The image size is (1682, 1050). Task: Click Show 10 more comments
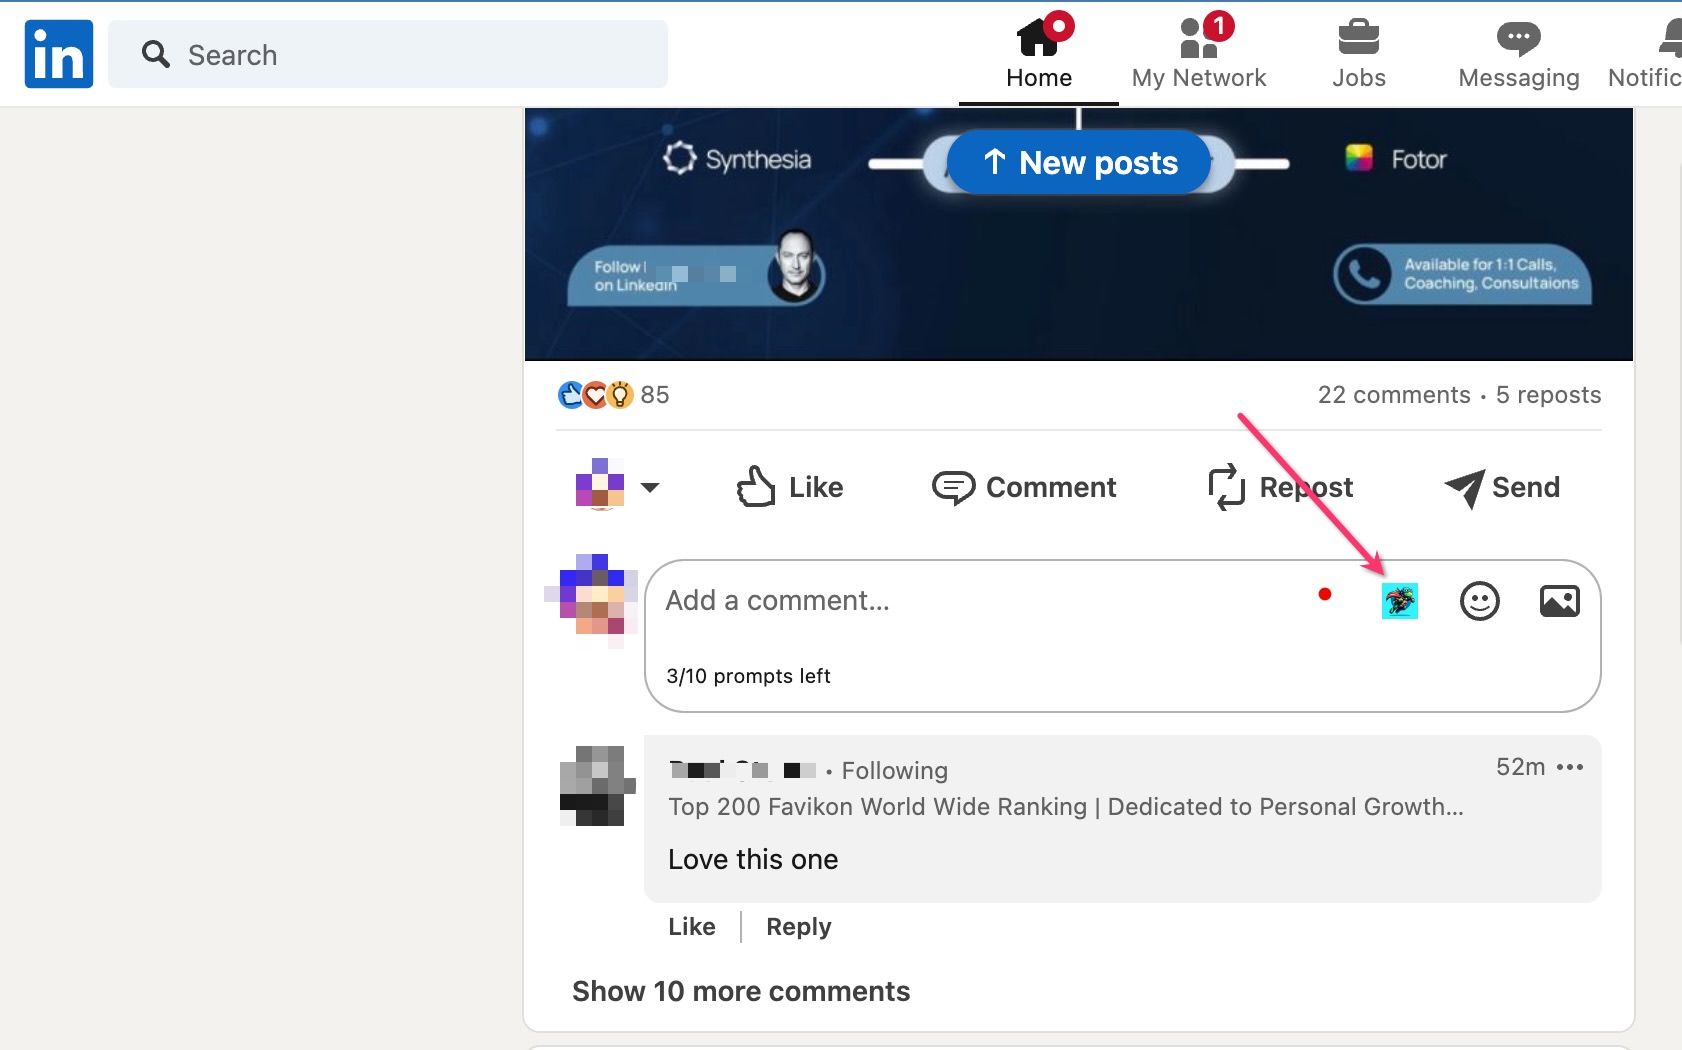click(741, 991)
